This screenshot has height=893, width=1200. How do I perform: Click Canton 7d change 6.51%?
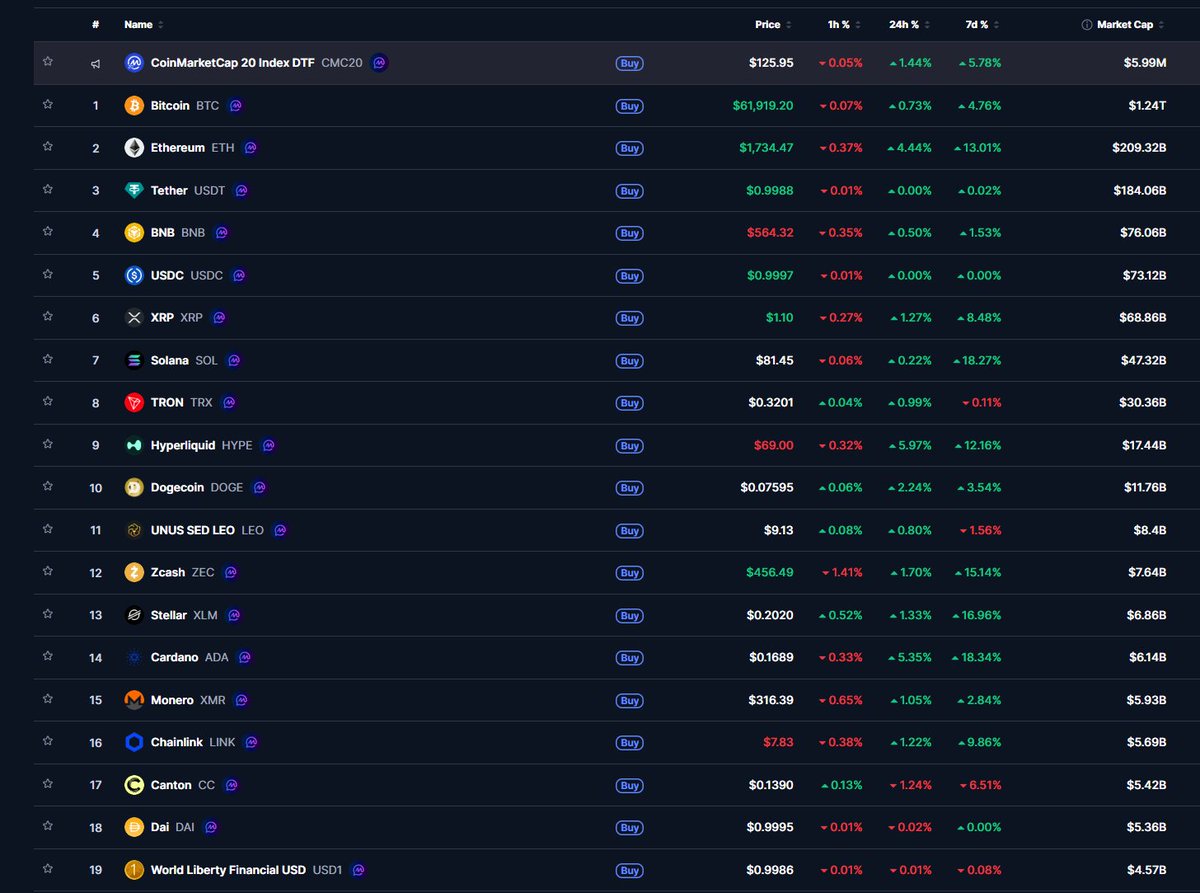point(982,785)
